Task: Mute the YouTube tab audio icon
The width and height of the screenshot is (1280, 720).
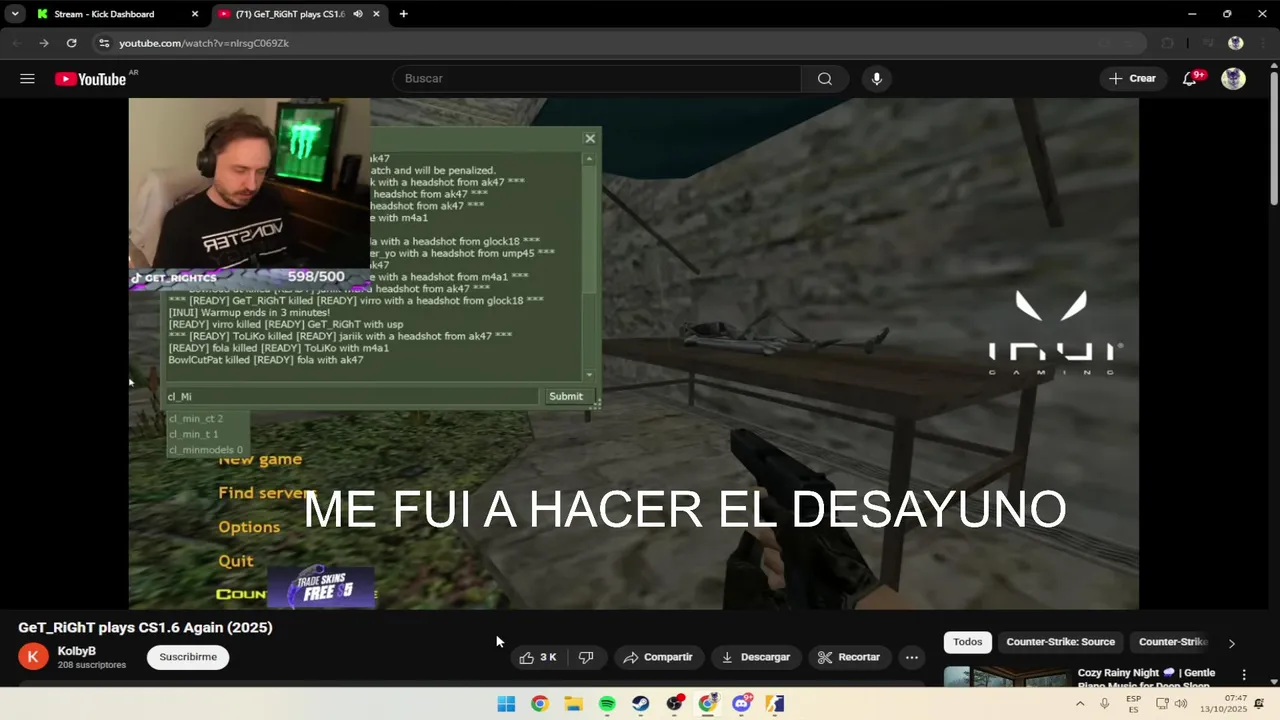Action: tap(358, 14)
